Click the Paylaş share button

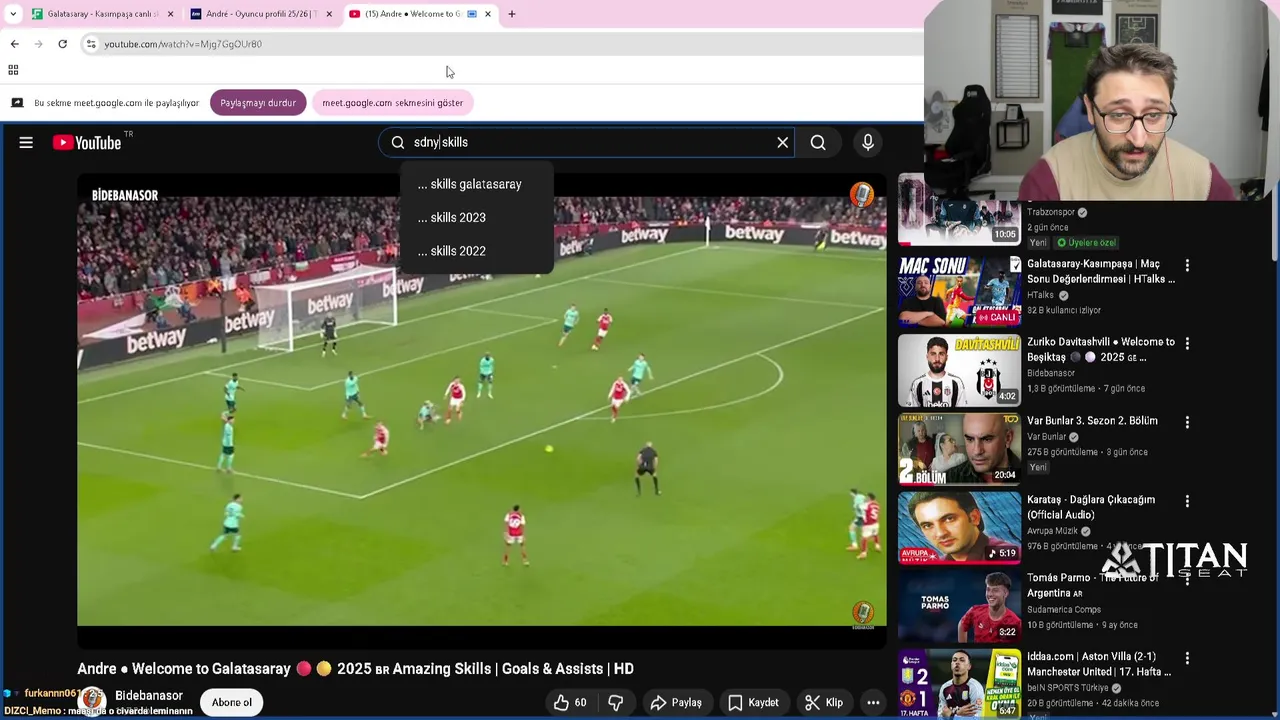(x=676, y=703)
